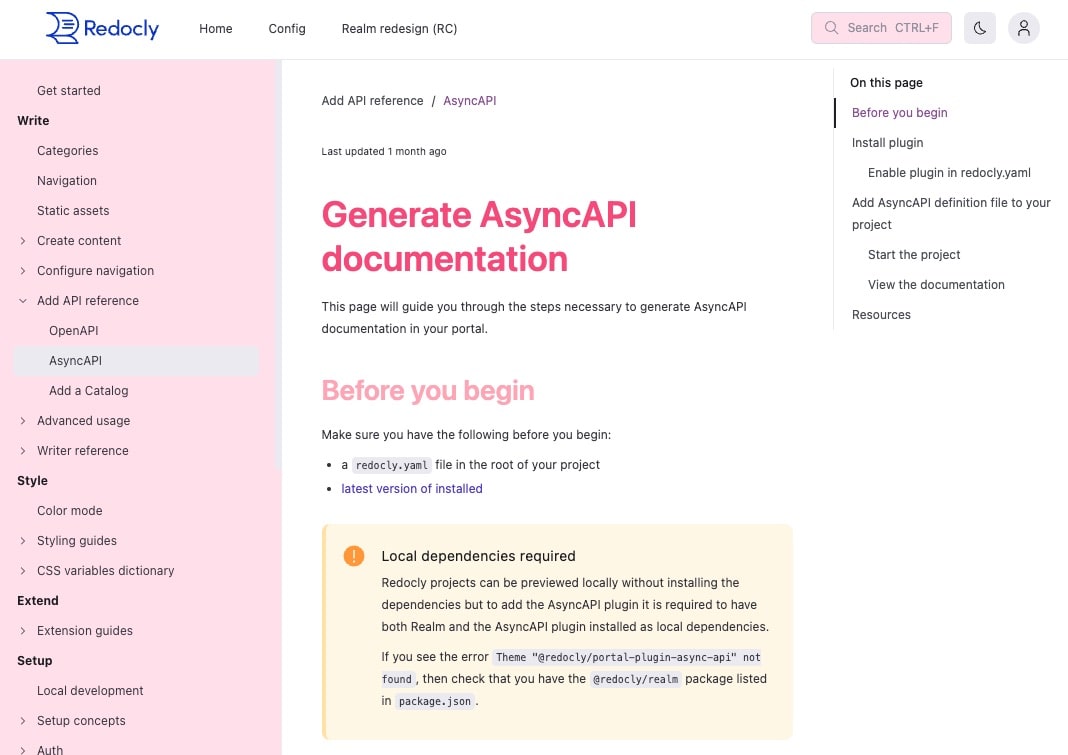The image size is (1068, 755).
Task: Open CSS variables dictionary sidebar label
Action: (x=106, y=570)
